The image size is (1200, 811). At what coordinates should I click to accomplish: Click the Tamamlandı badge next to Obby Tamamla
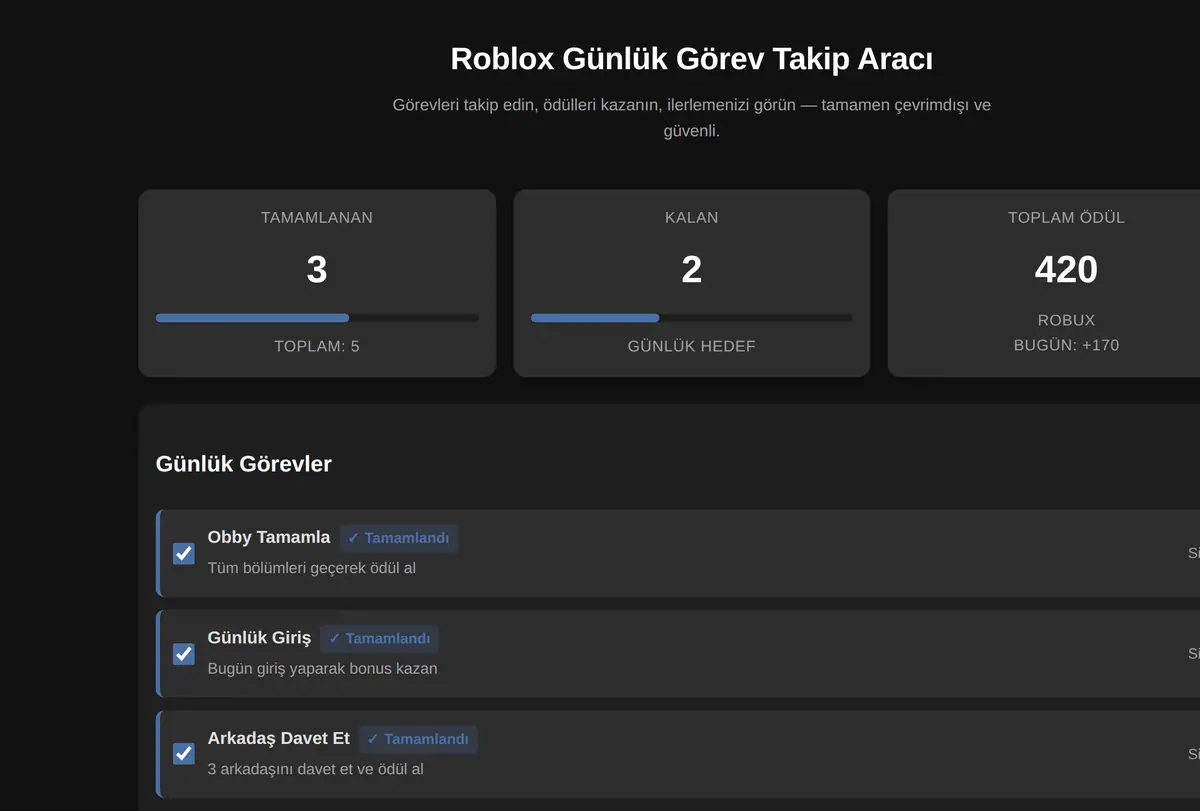[399, 538]
